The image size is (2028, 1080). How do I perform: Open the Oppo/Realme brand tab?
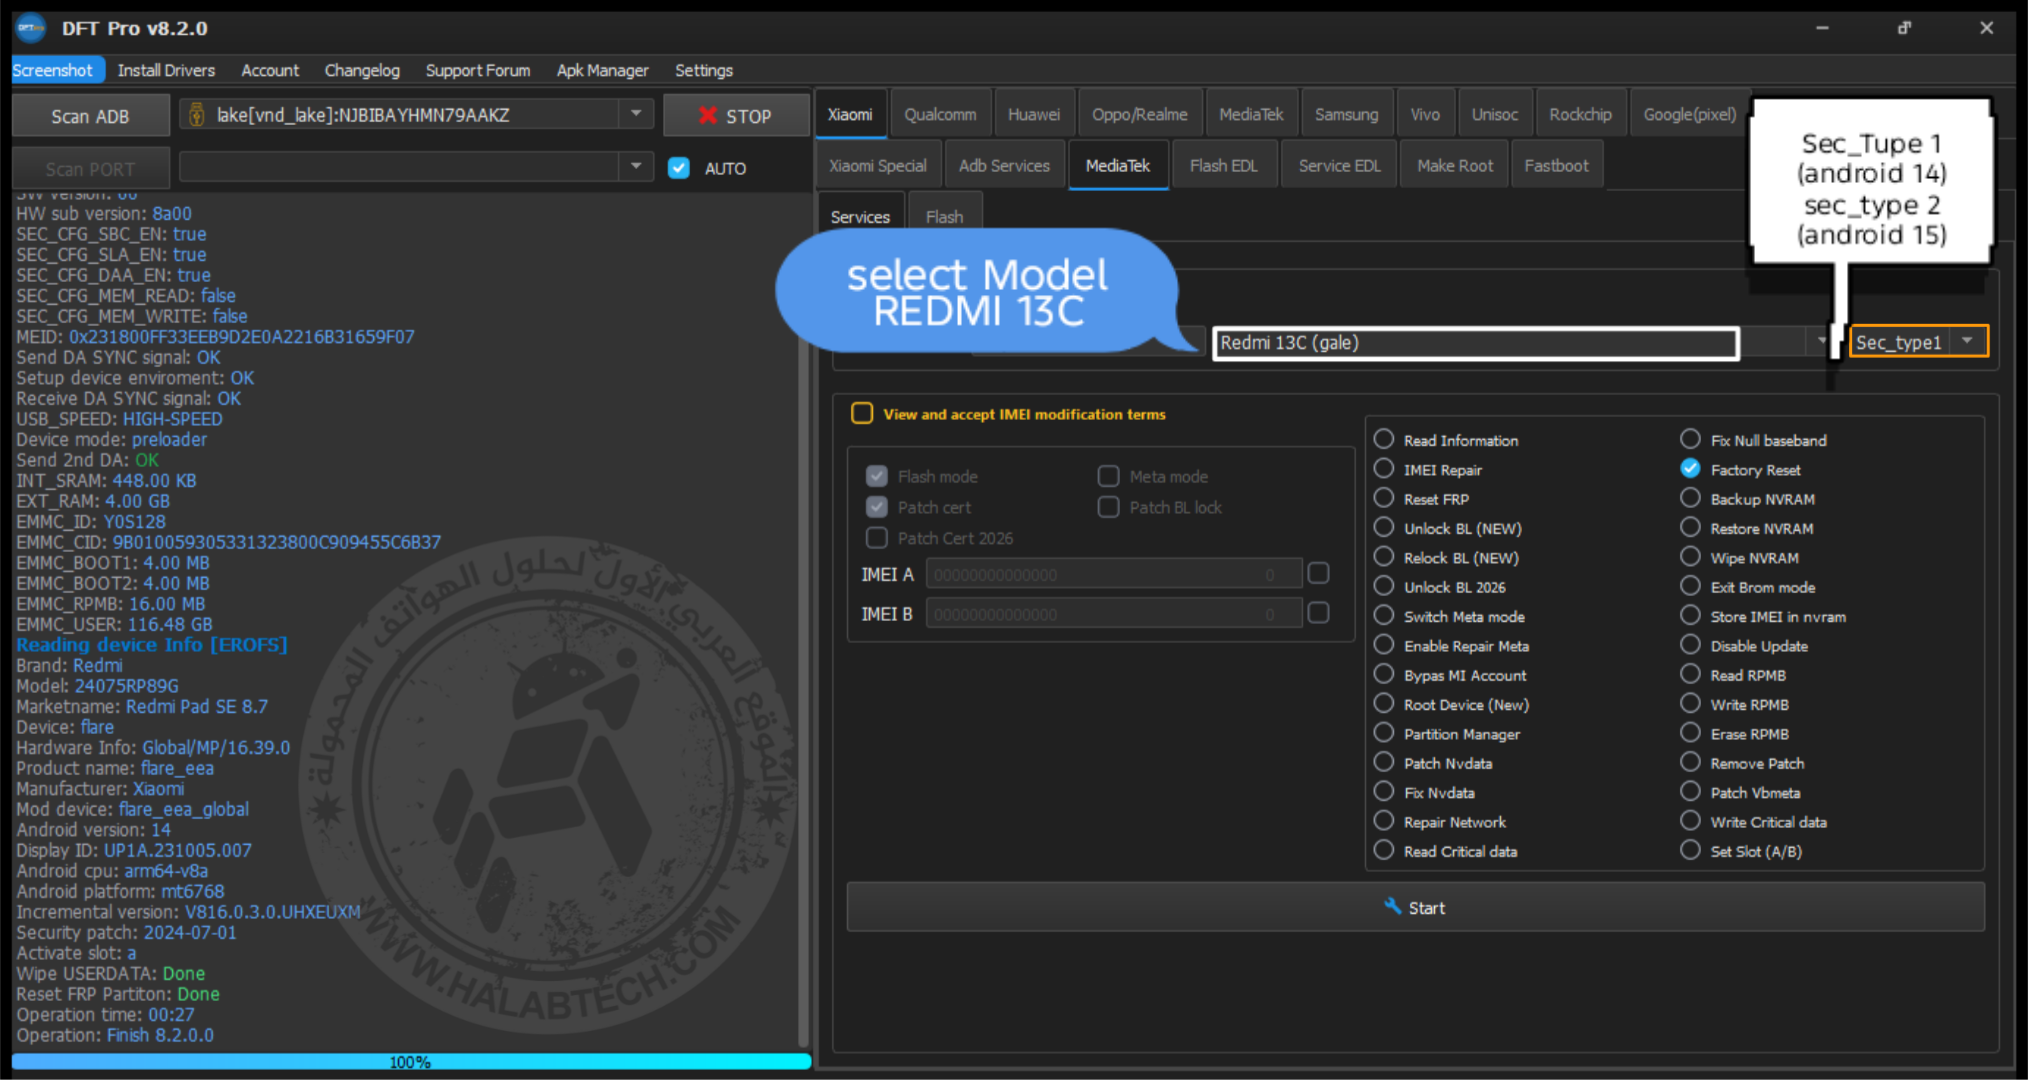tap(1140, 114)
